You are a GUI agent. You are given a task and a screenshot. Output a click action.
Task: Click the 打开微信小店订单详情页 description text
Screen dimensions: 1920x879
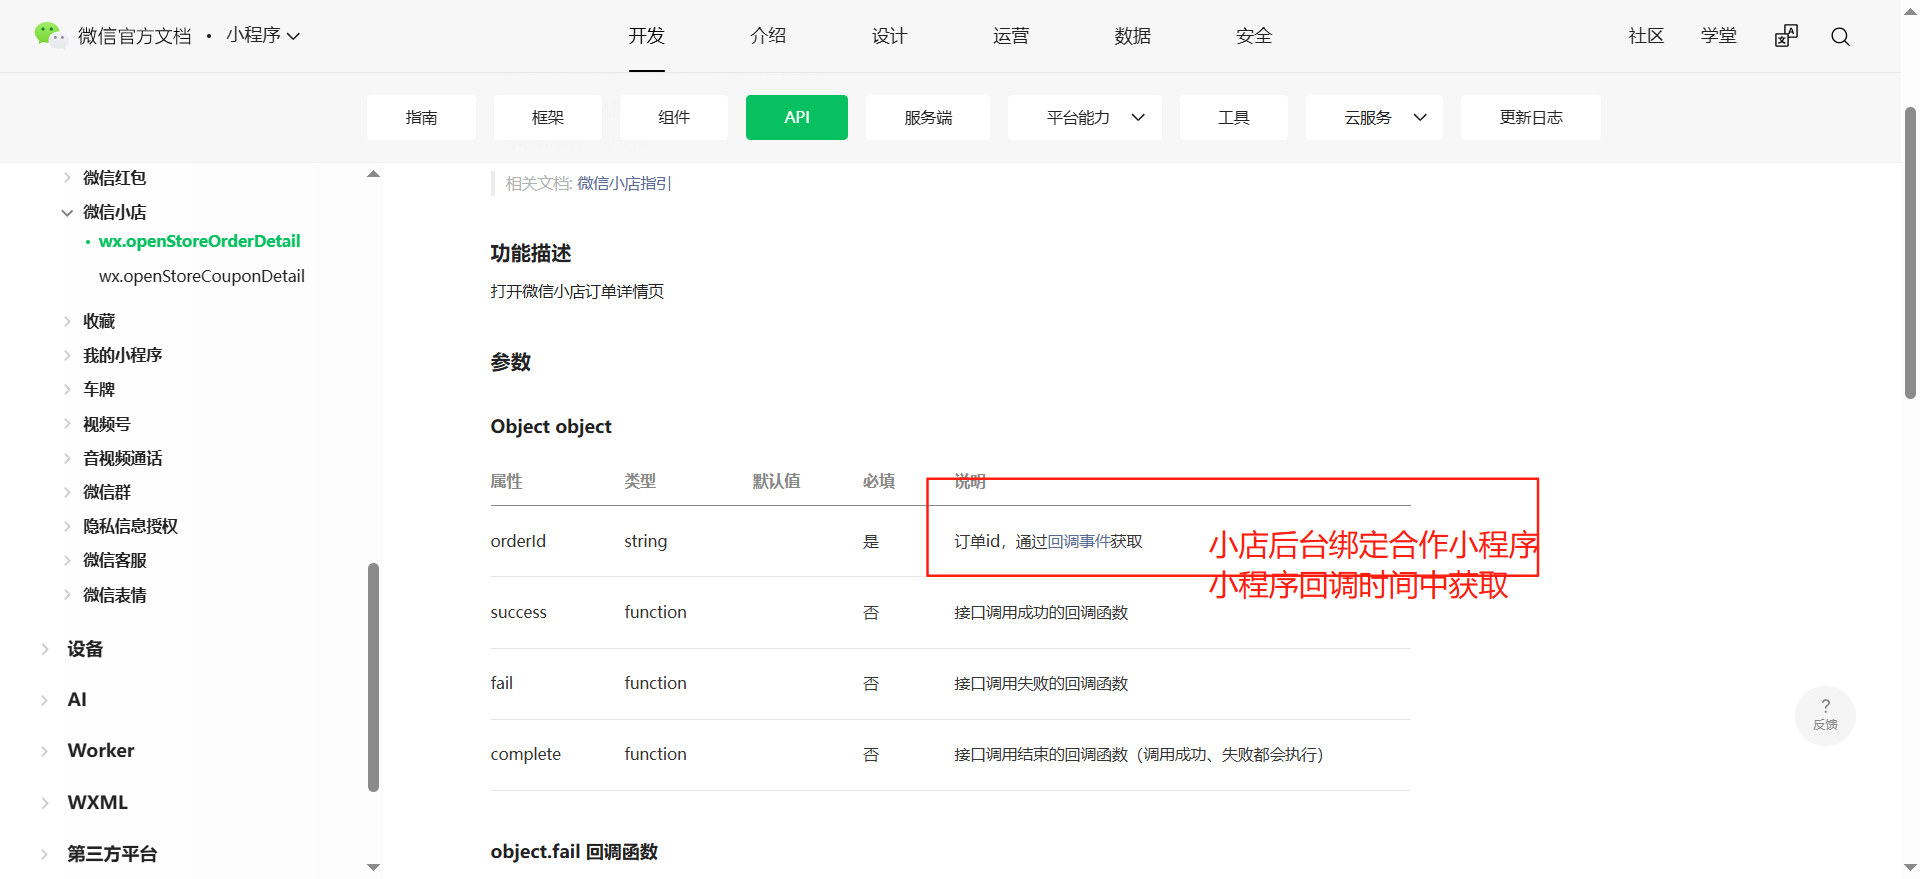(577, 292)
